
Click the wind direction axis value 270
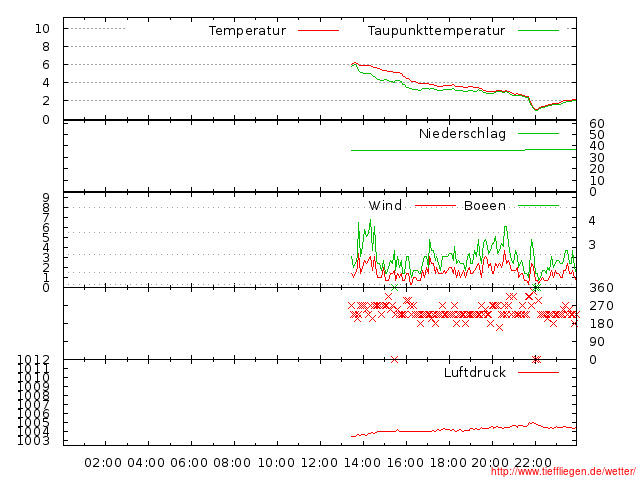601,306
